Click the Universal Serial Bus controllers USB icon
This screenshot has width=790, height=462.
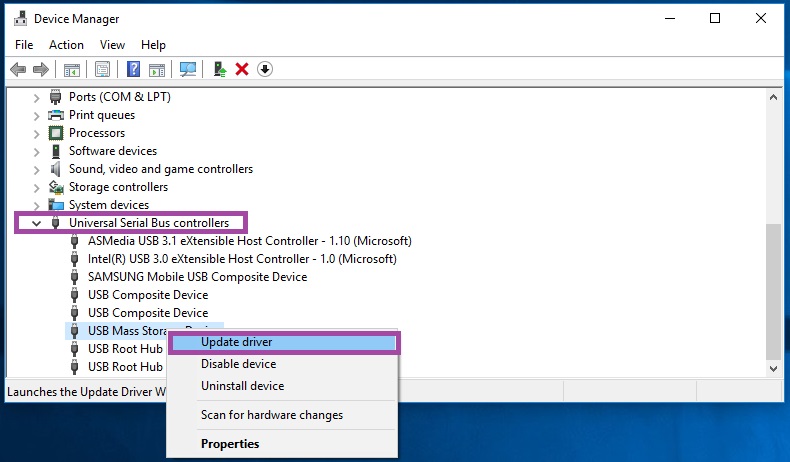coord(55,223)
